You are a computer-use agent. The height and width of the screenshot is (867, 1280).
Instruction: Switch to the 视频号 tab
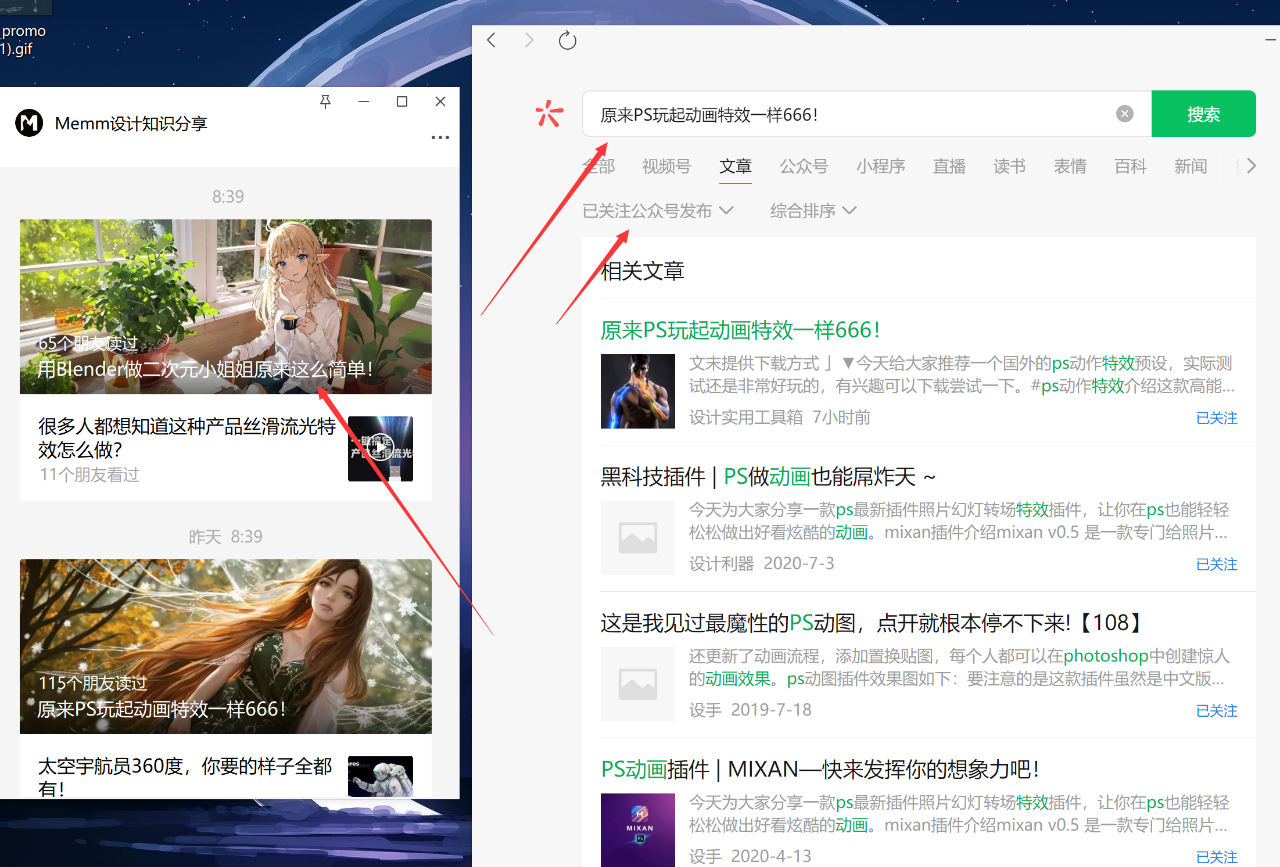pyautogui.click(x=666, y=167)
